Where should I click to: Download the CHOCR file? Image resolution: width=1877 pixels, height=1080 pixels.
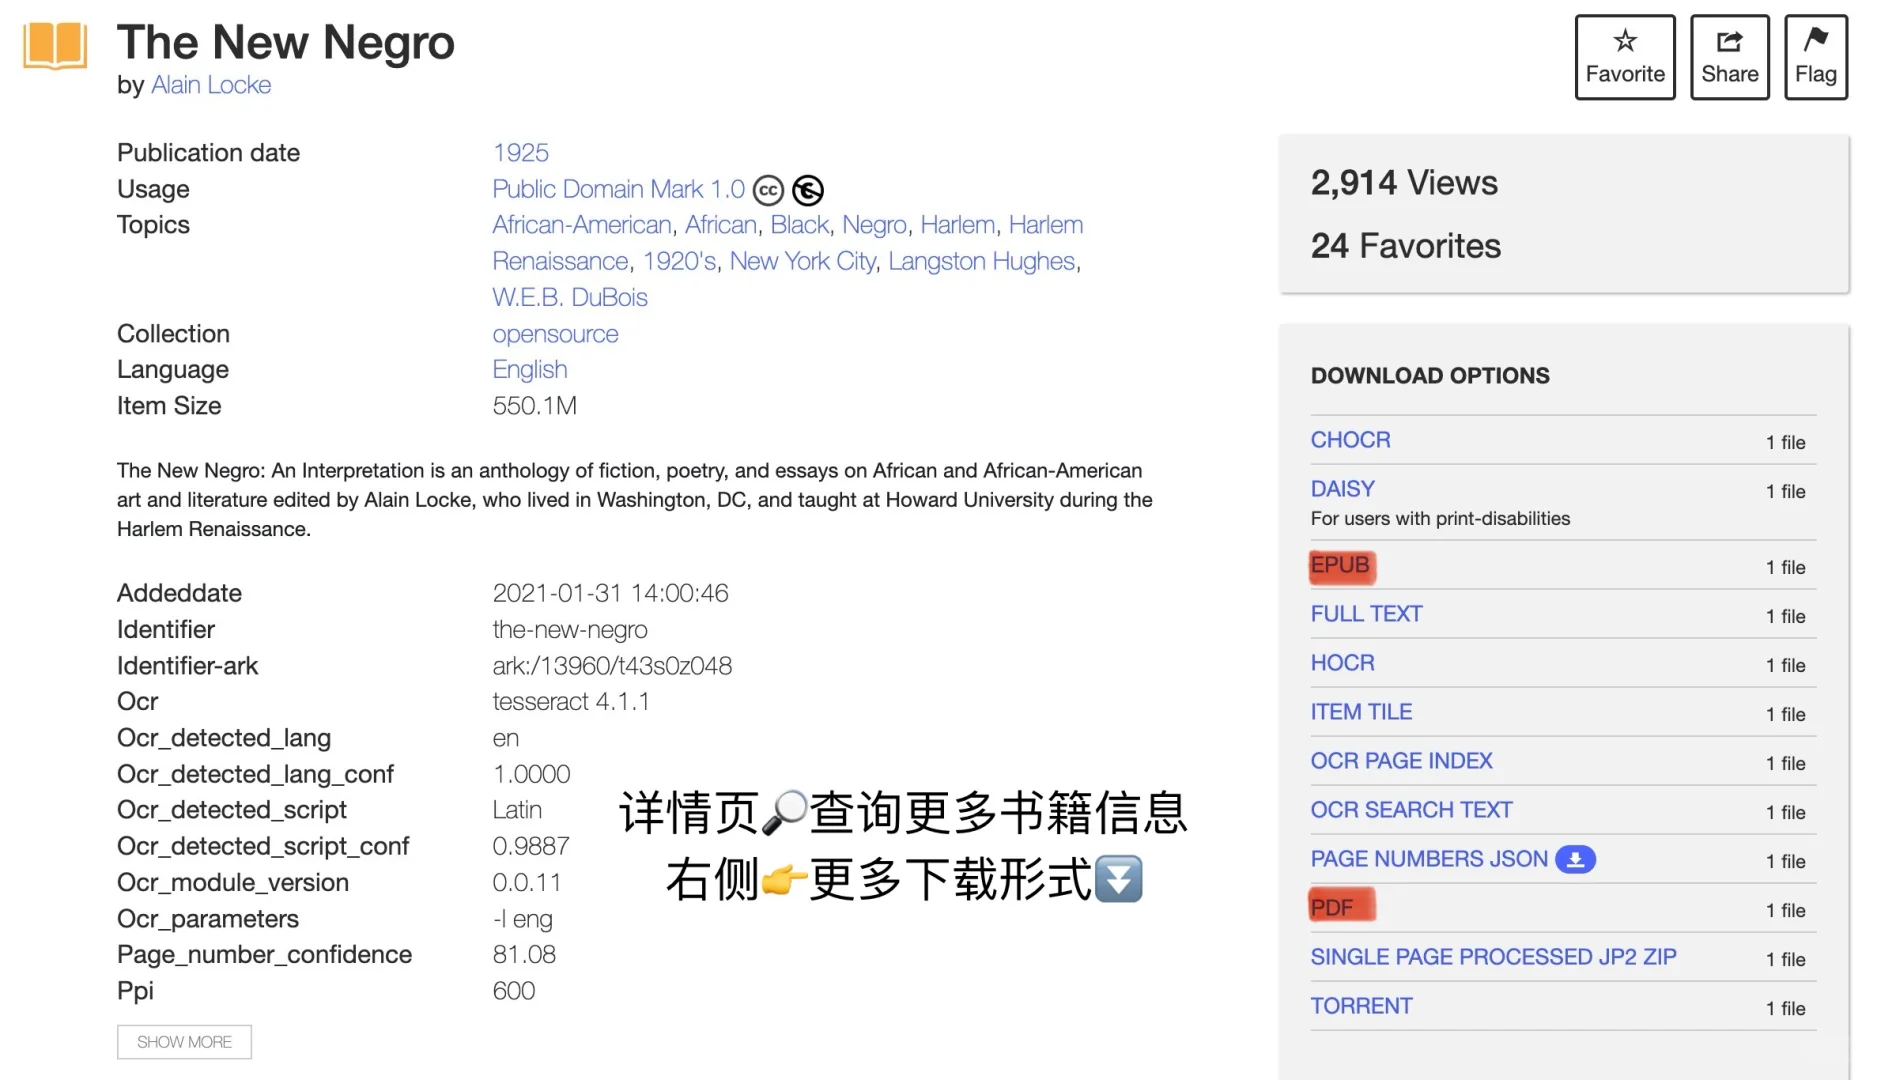1350,440
